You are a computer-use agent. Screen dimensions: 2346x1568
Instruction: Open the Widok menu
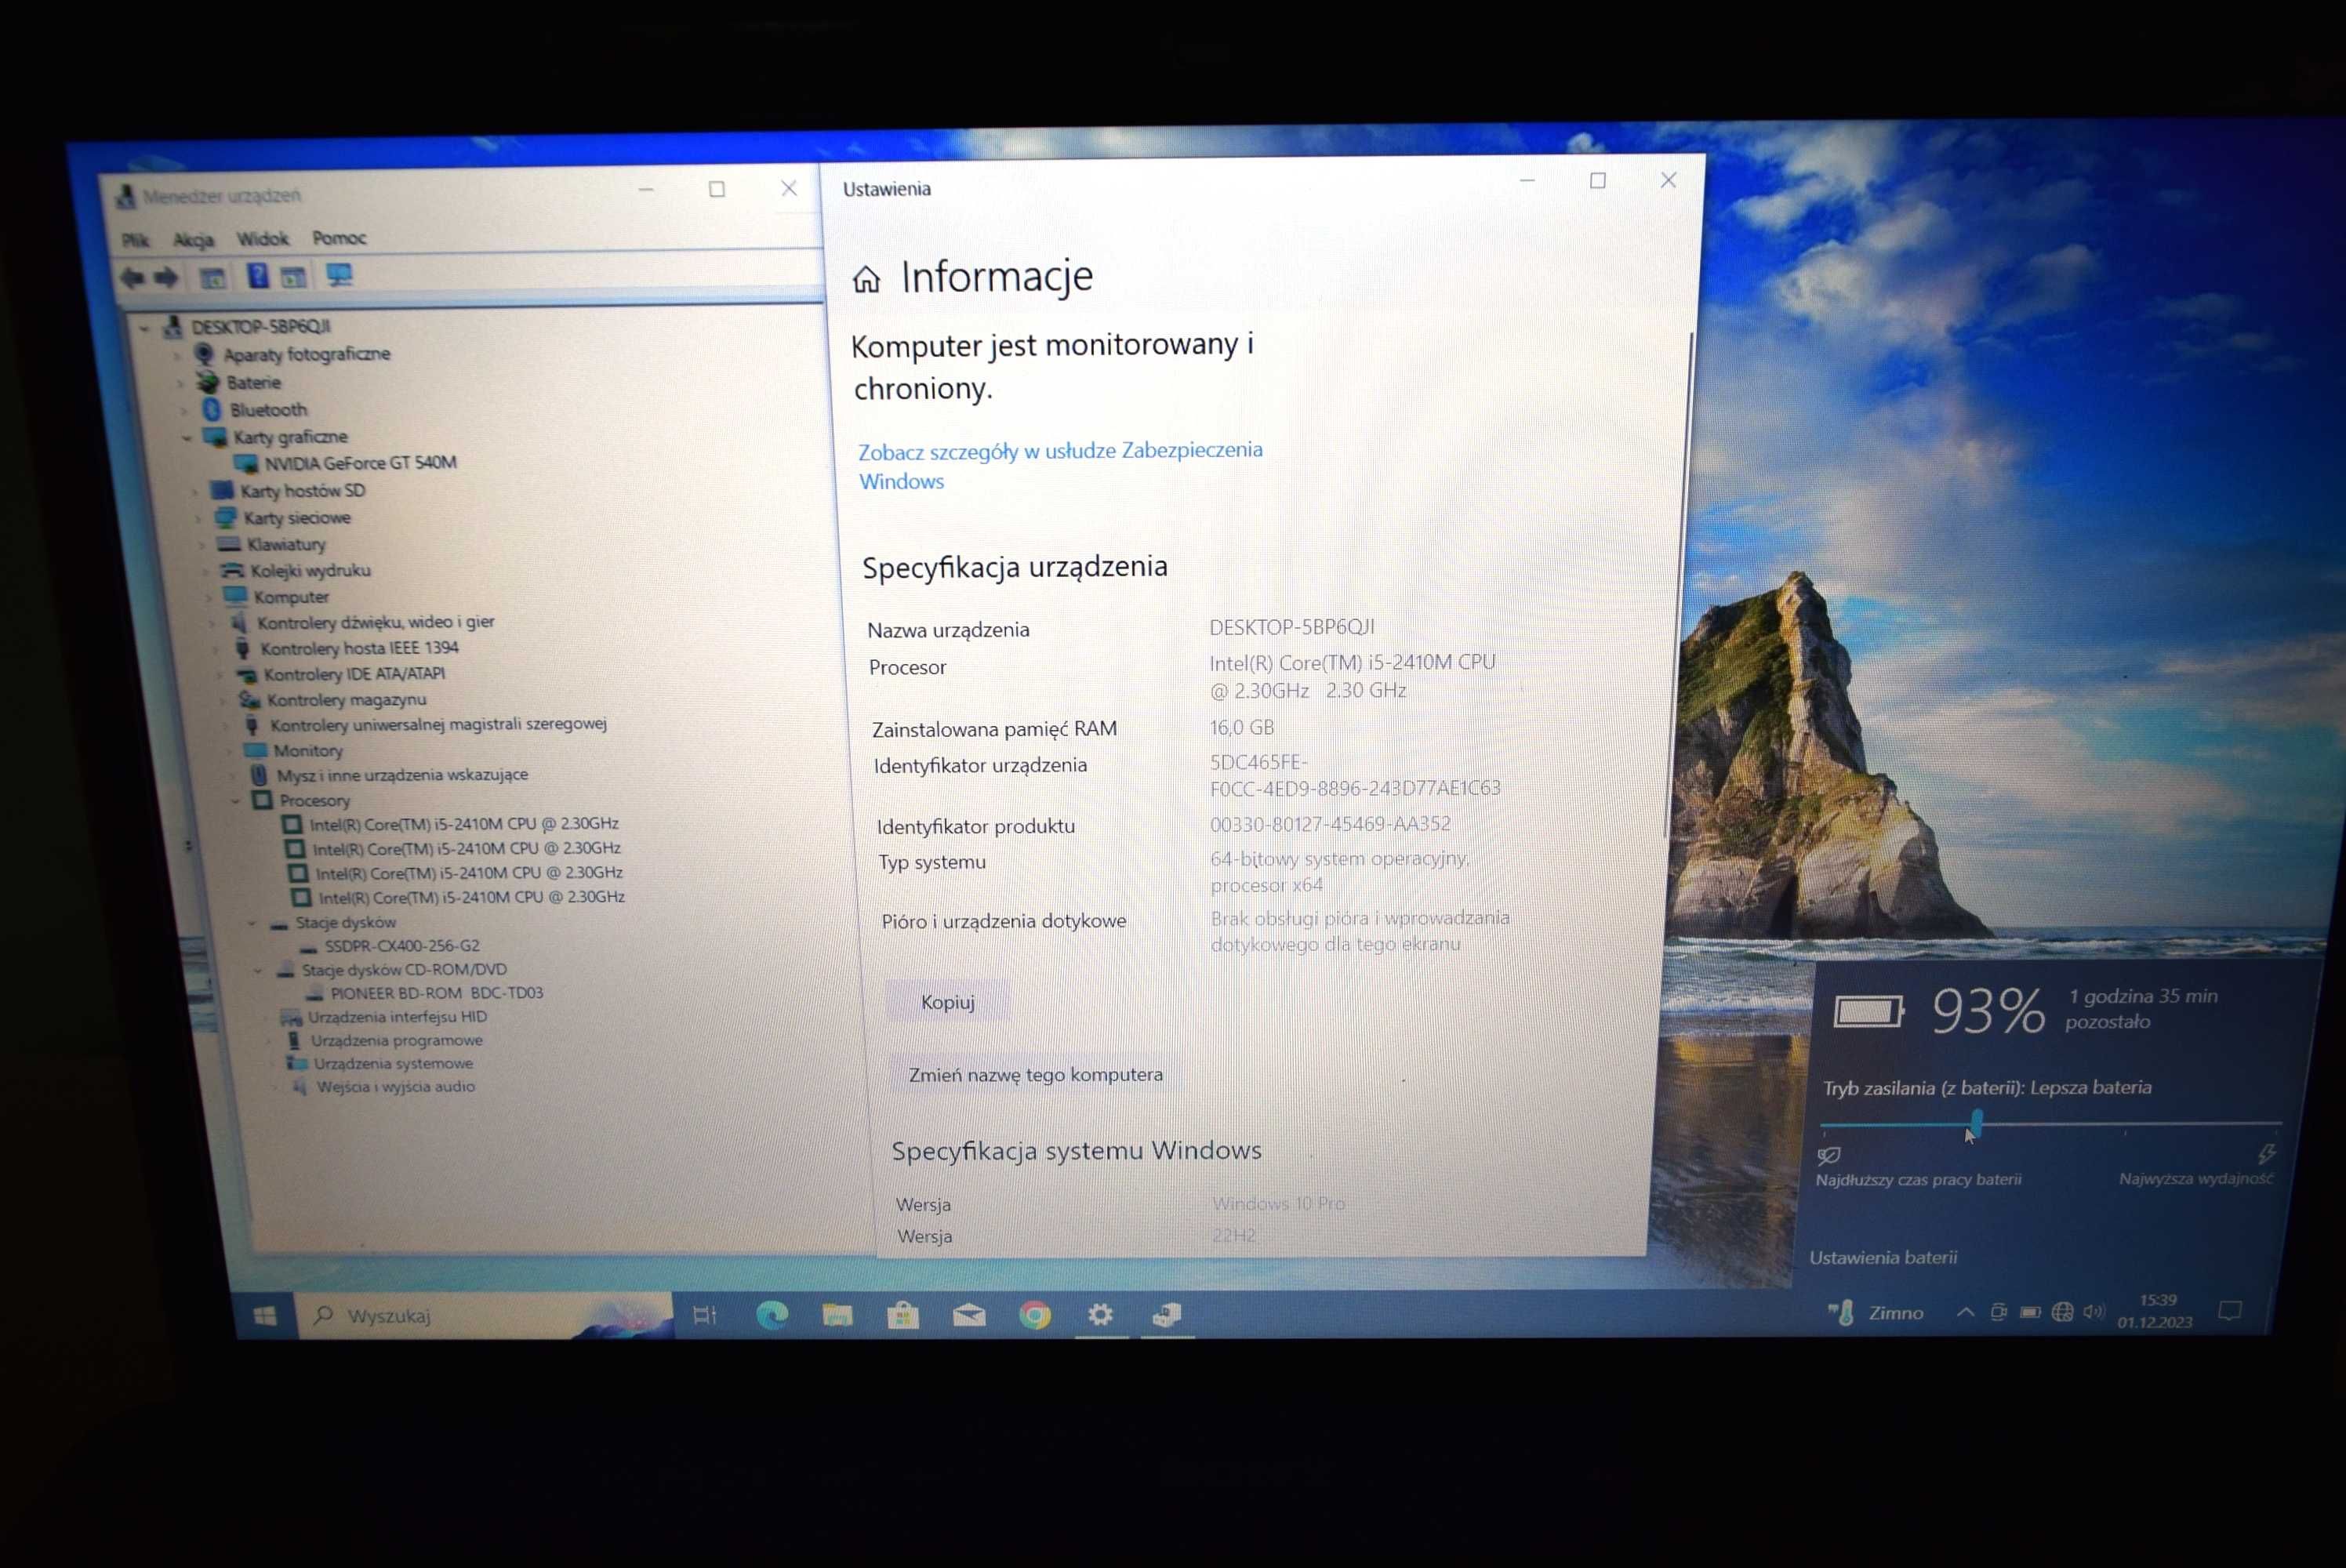pyautogui.click(x=262, y=239)
